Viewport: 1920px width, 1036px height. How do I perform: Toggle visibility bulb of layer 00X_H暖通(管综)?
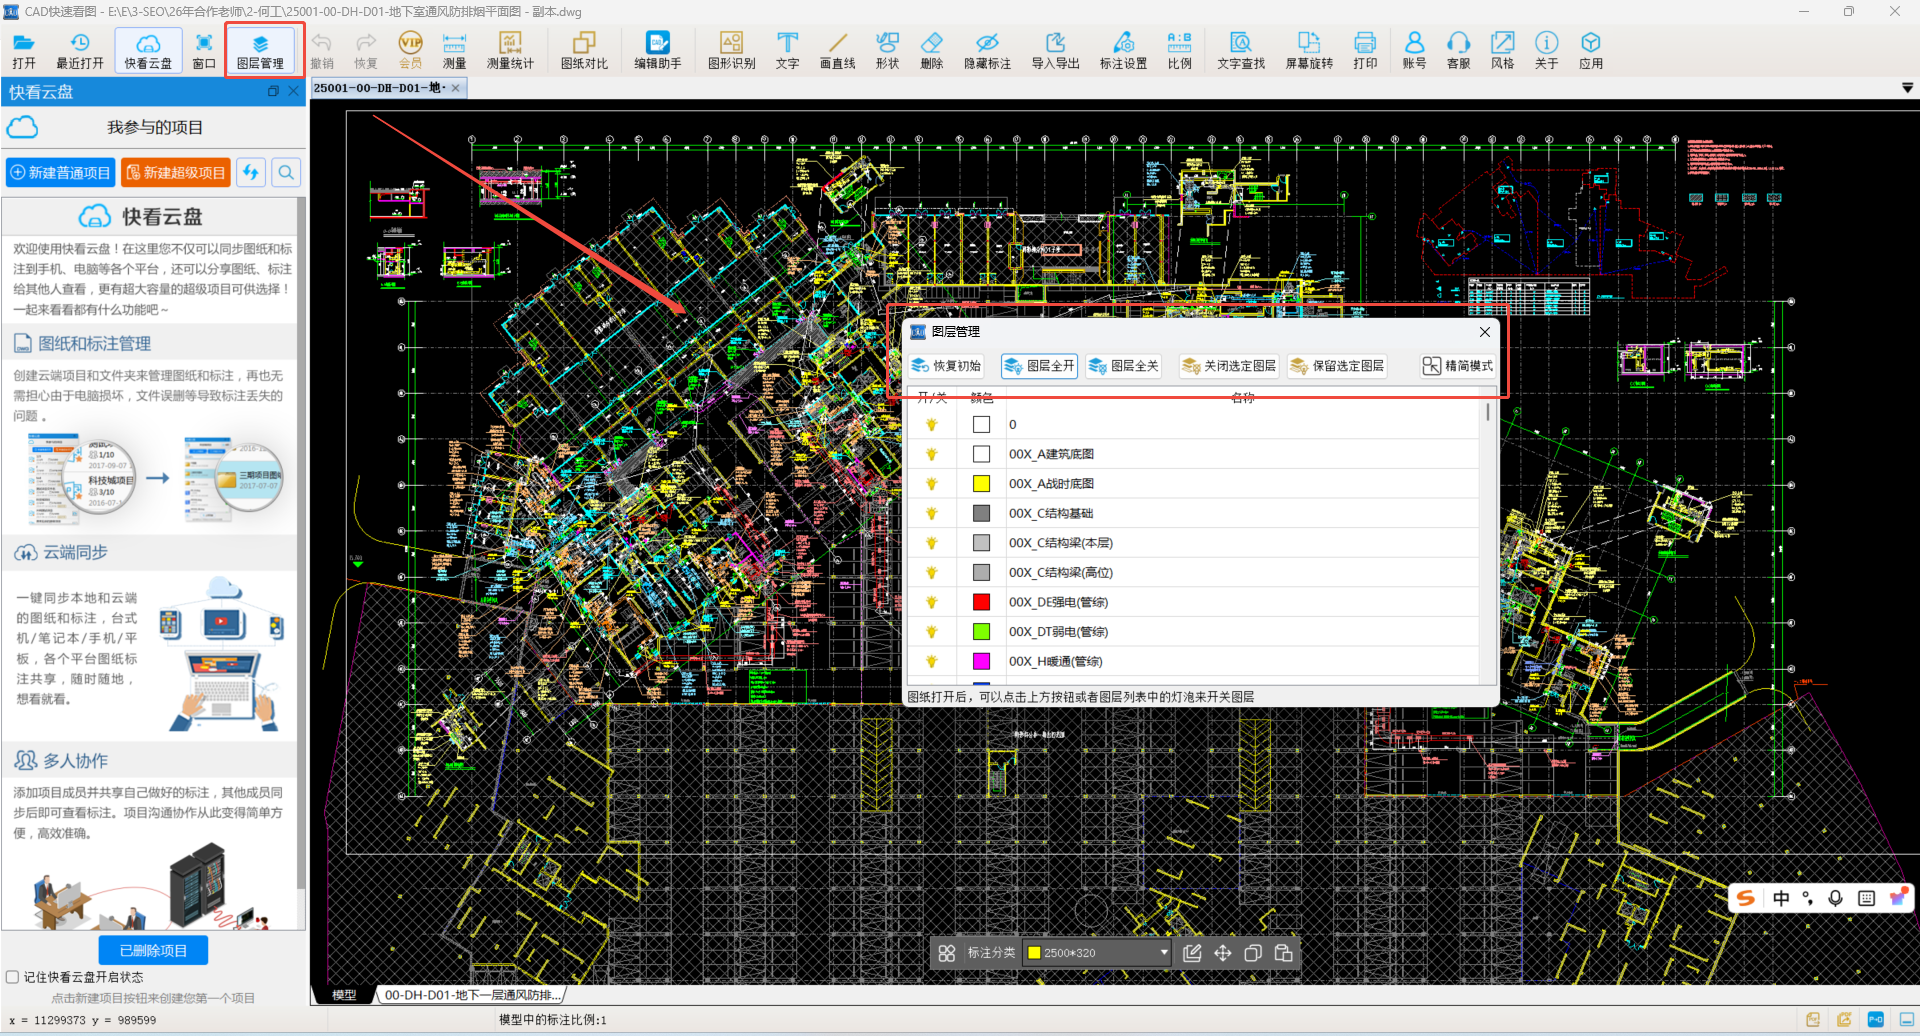click(x=931, y=661)
